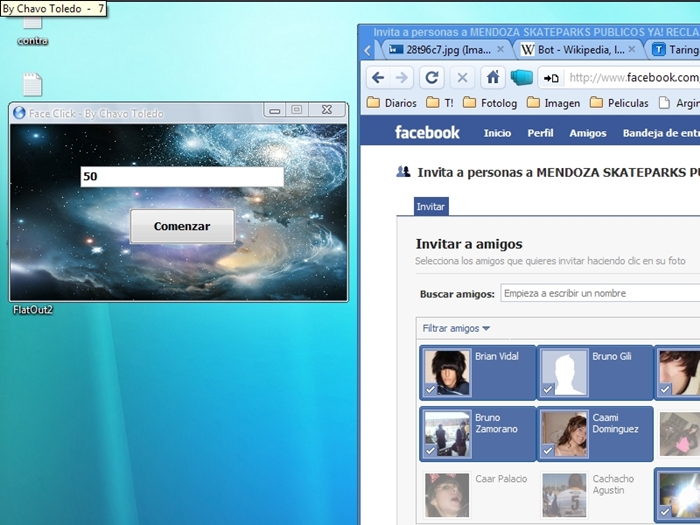Open the Peliculas bookmarks folder
Screen dimensions: 700x525
(x=619, y=103)
